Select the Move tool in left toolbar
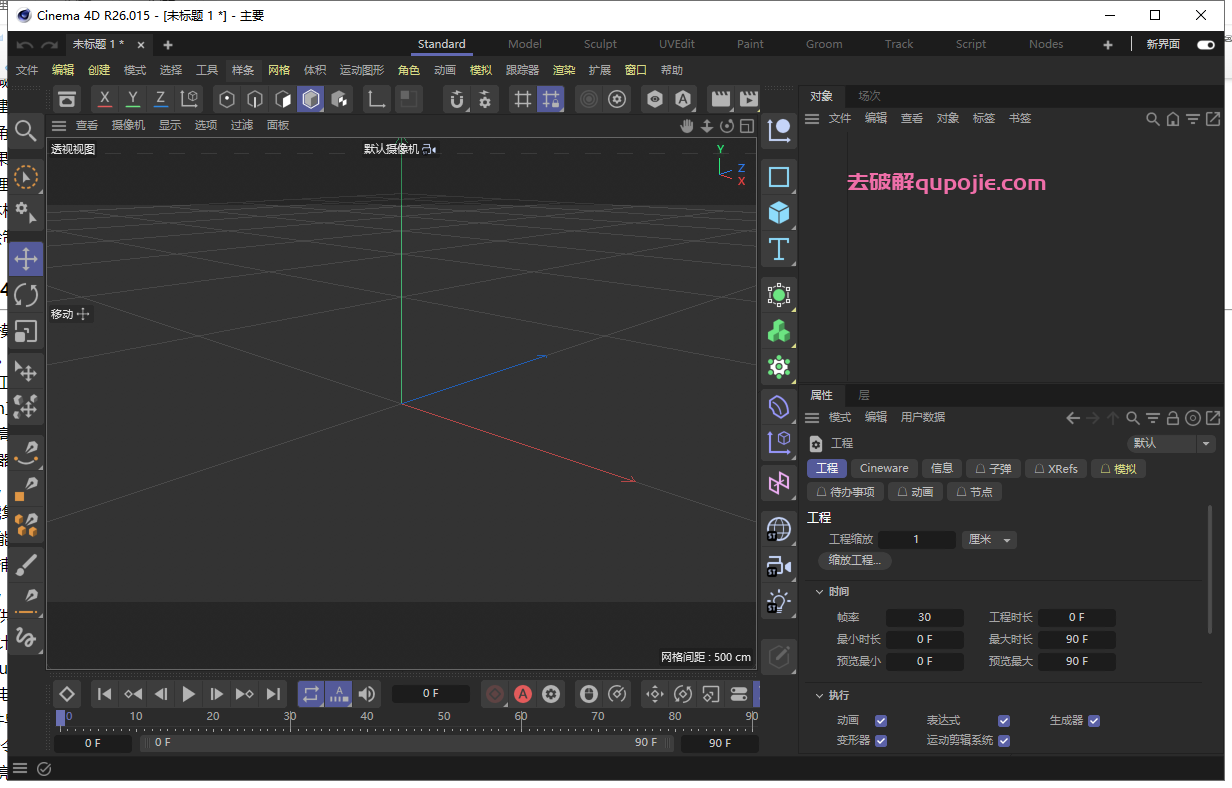Image resolution: width=1232 pixels, height=788 pixels. pyautogui.click(x=26, y=259)
